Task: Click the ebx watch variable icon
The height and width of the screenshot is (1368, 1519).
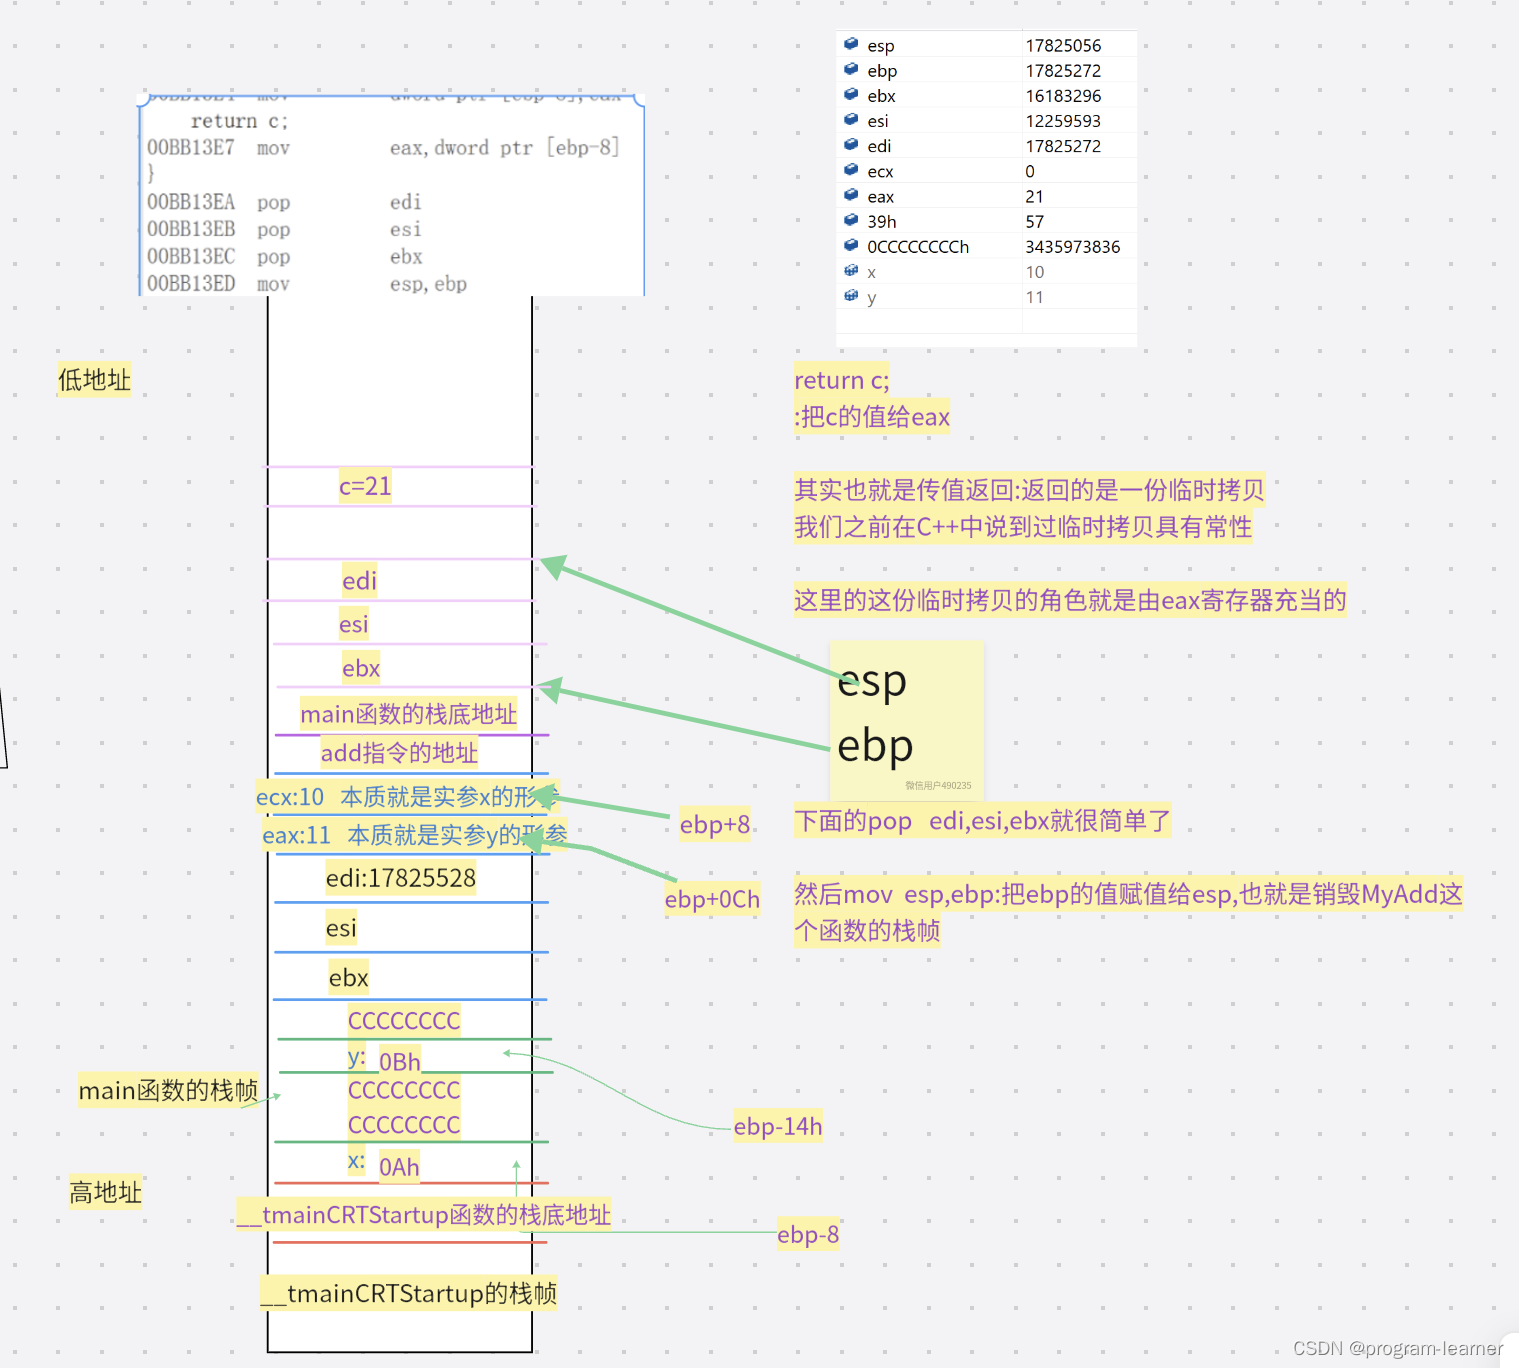Action: click(851, 94)
